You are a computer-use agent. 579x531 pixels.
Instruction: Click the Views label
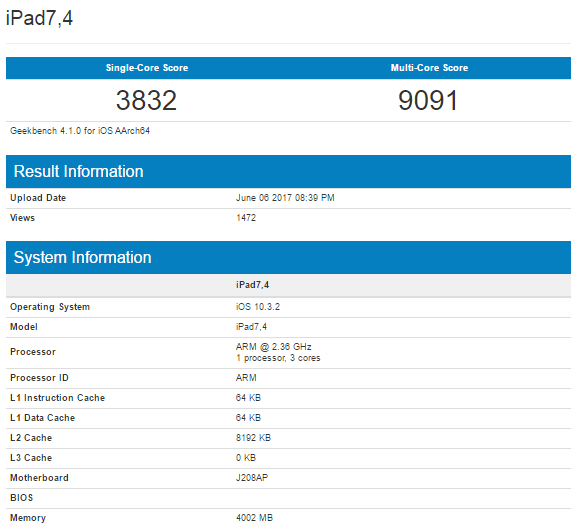click(23, 218)
